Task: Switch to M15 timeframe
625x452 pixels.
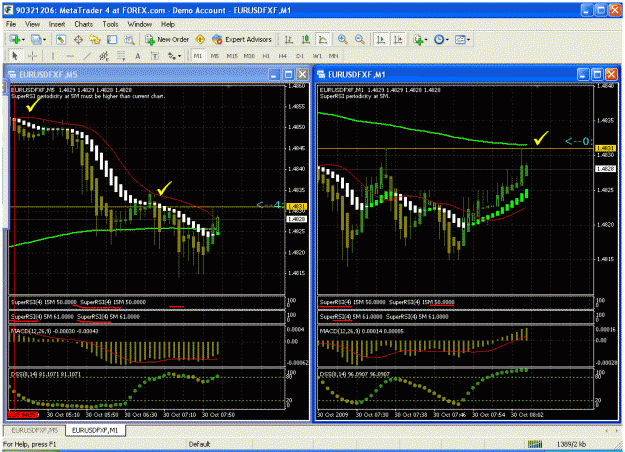Action: [x=232, y=56]
